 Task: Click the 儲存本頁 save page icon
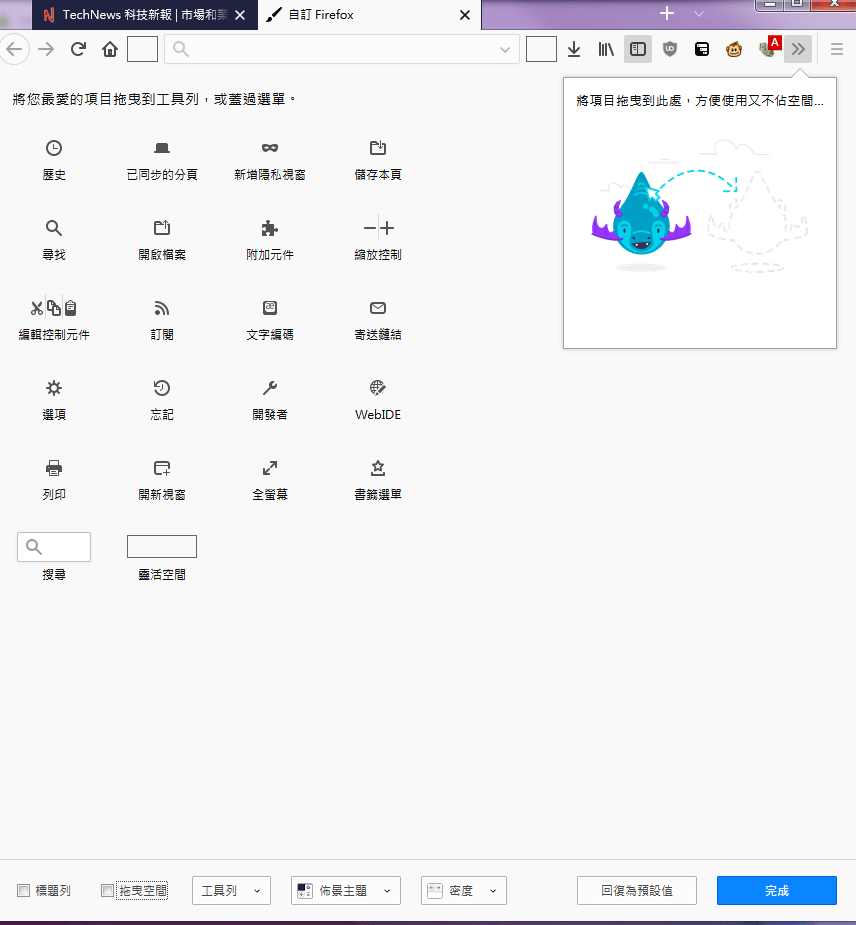378,147
